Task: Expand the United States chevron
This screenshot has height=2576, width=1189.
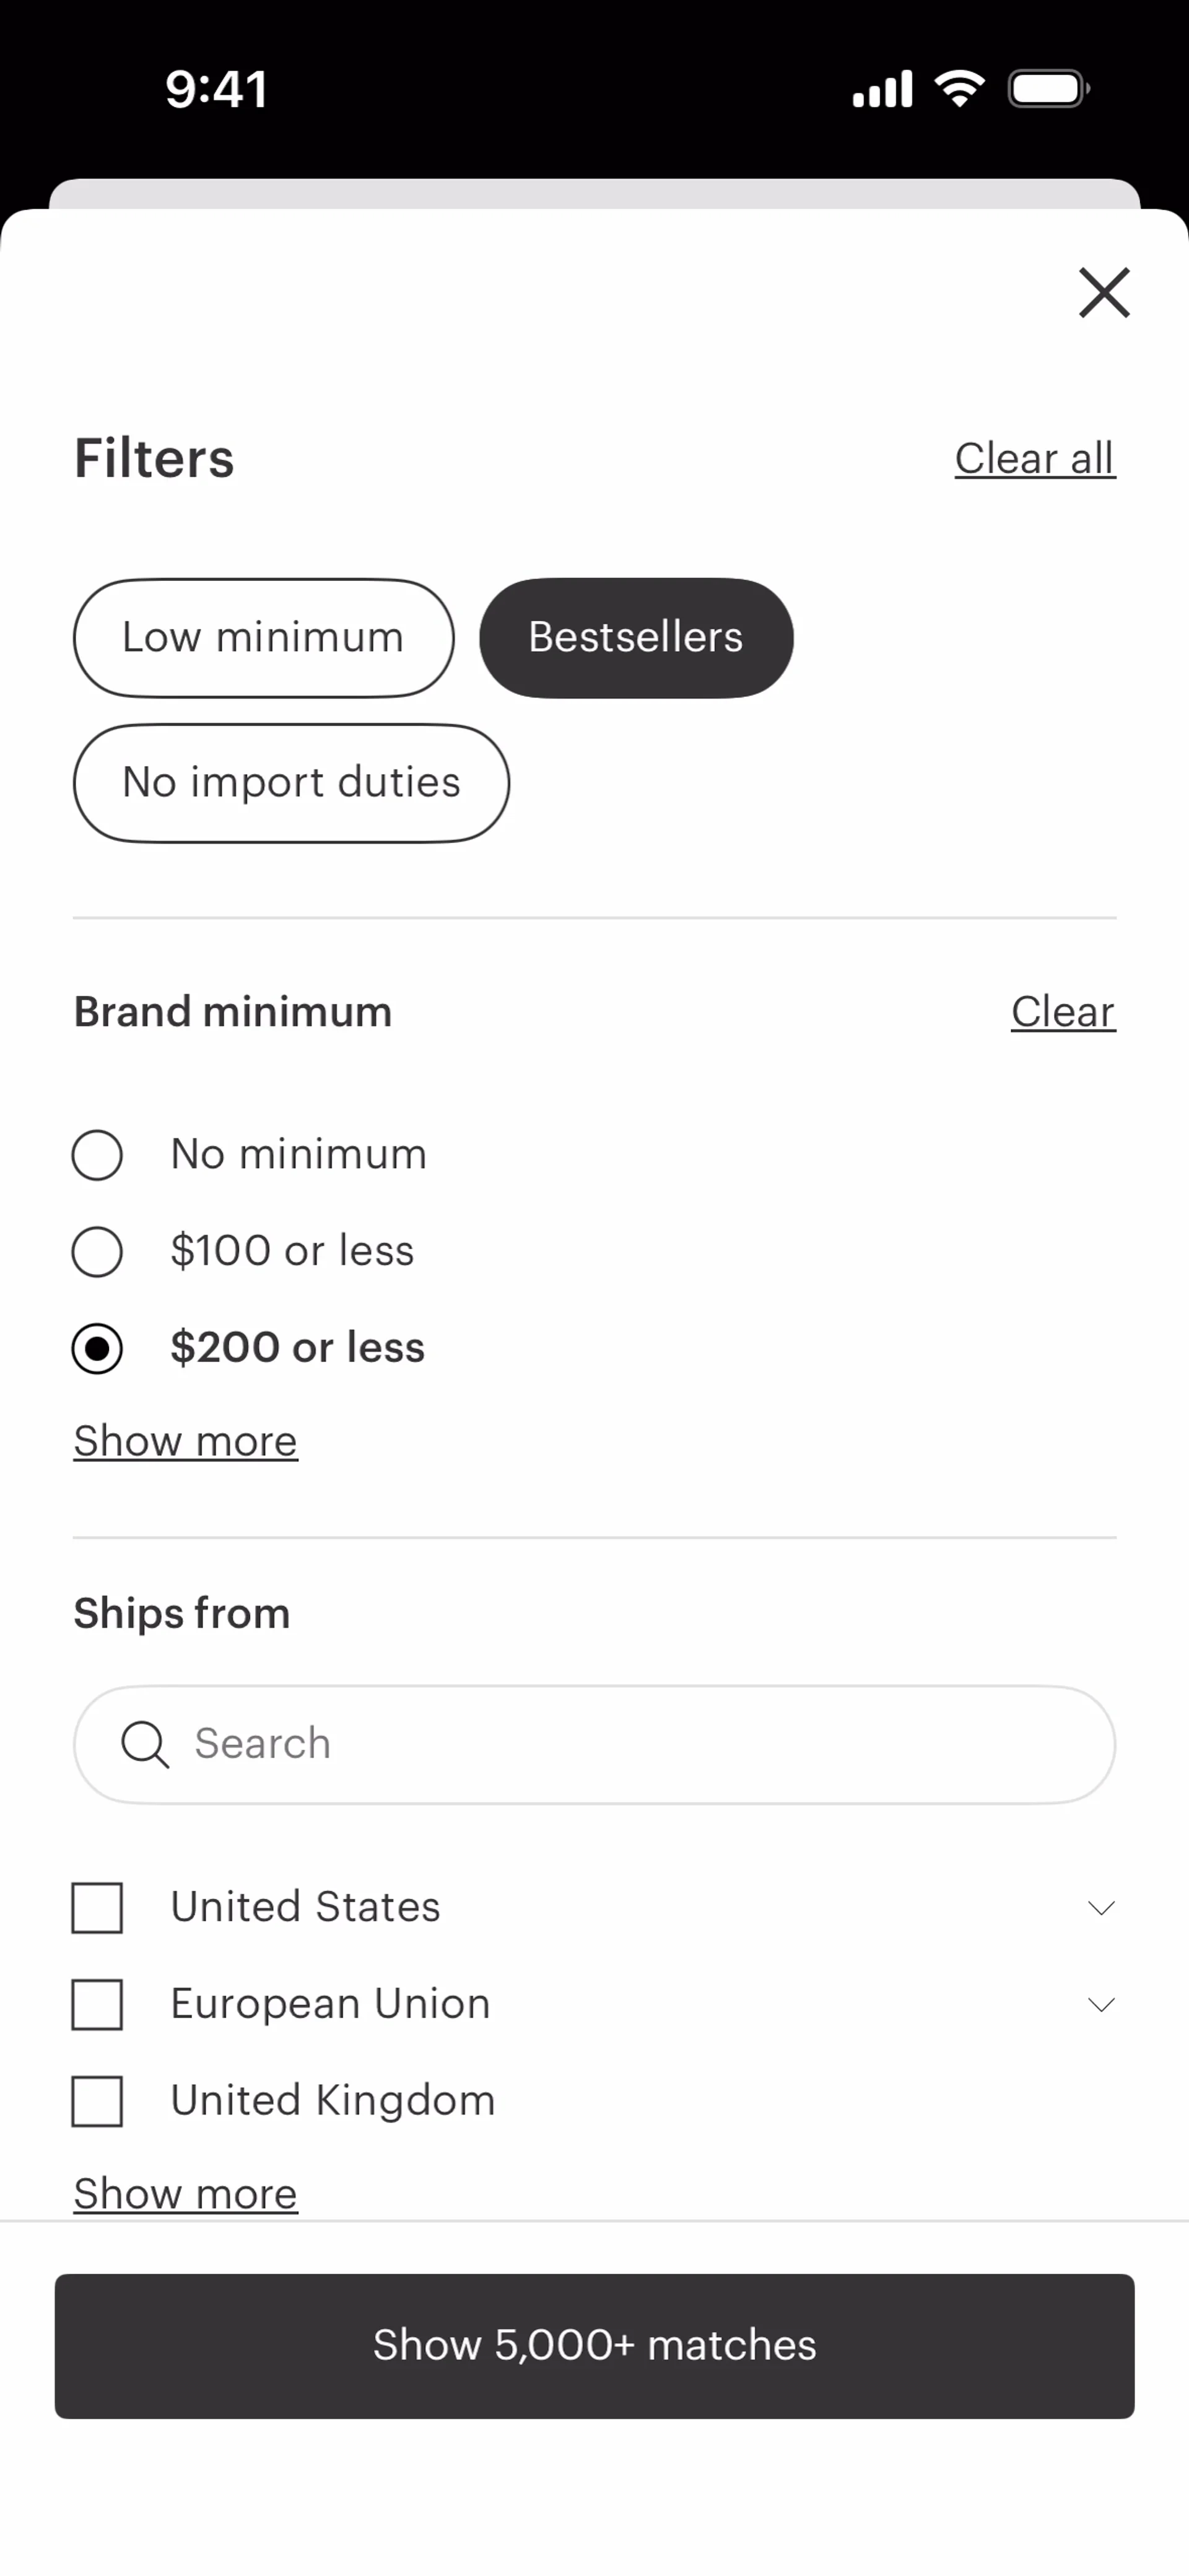Action: pos(1101,1908)
